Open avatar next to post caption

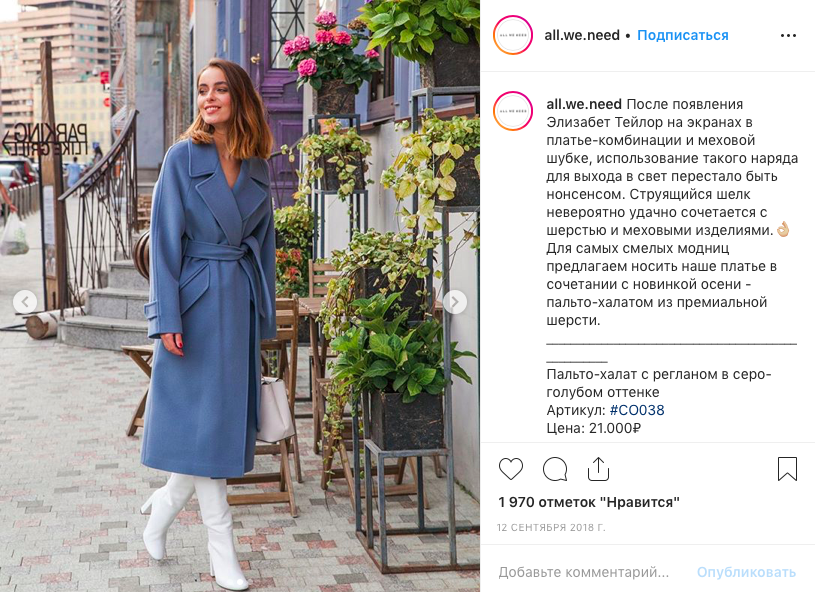point(513,111)
